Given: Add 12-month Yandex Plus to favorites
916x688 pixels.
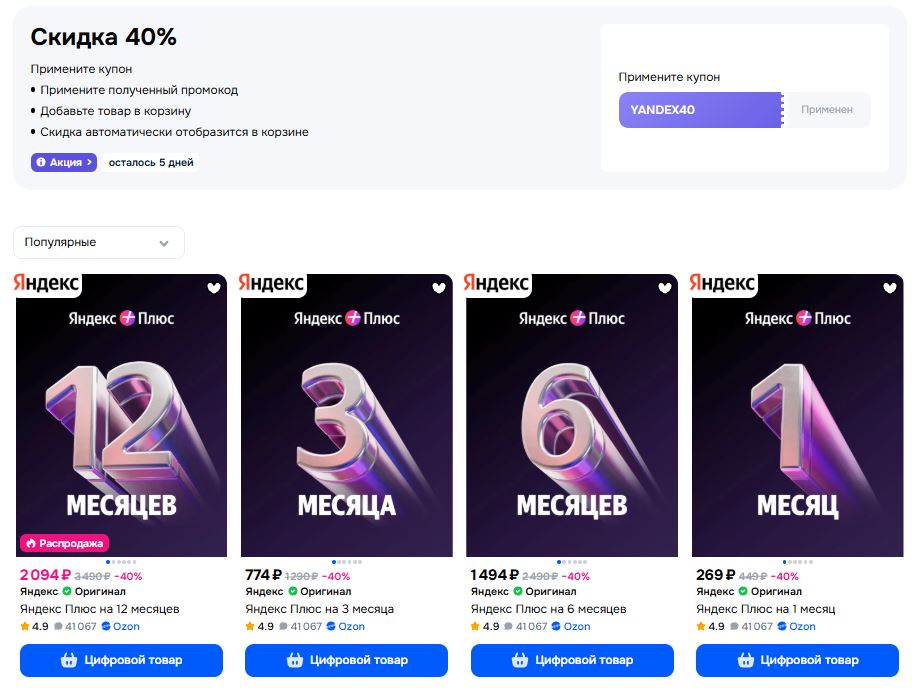Looking at the screenshot, I should (x=213, y=288).
